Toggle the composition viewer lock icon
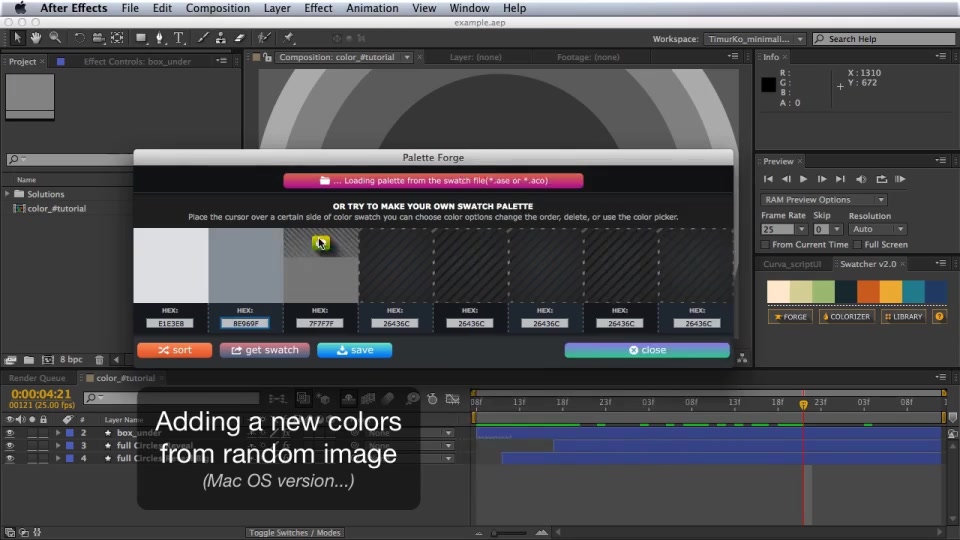The image size is (960, 540). point(268,58)
